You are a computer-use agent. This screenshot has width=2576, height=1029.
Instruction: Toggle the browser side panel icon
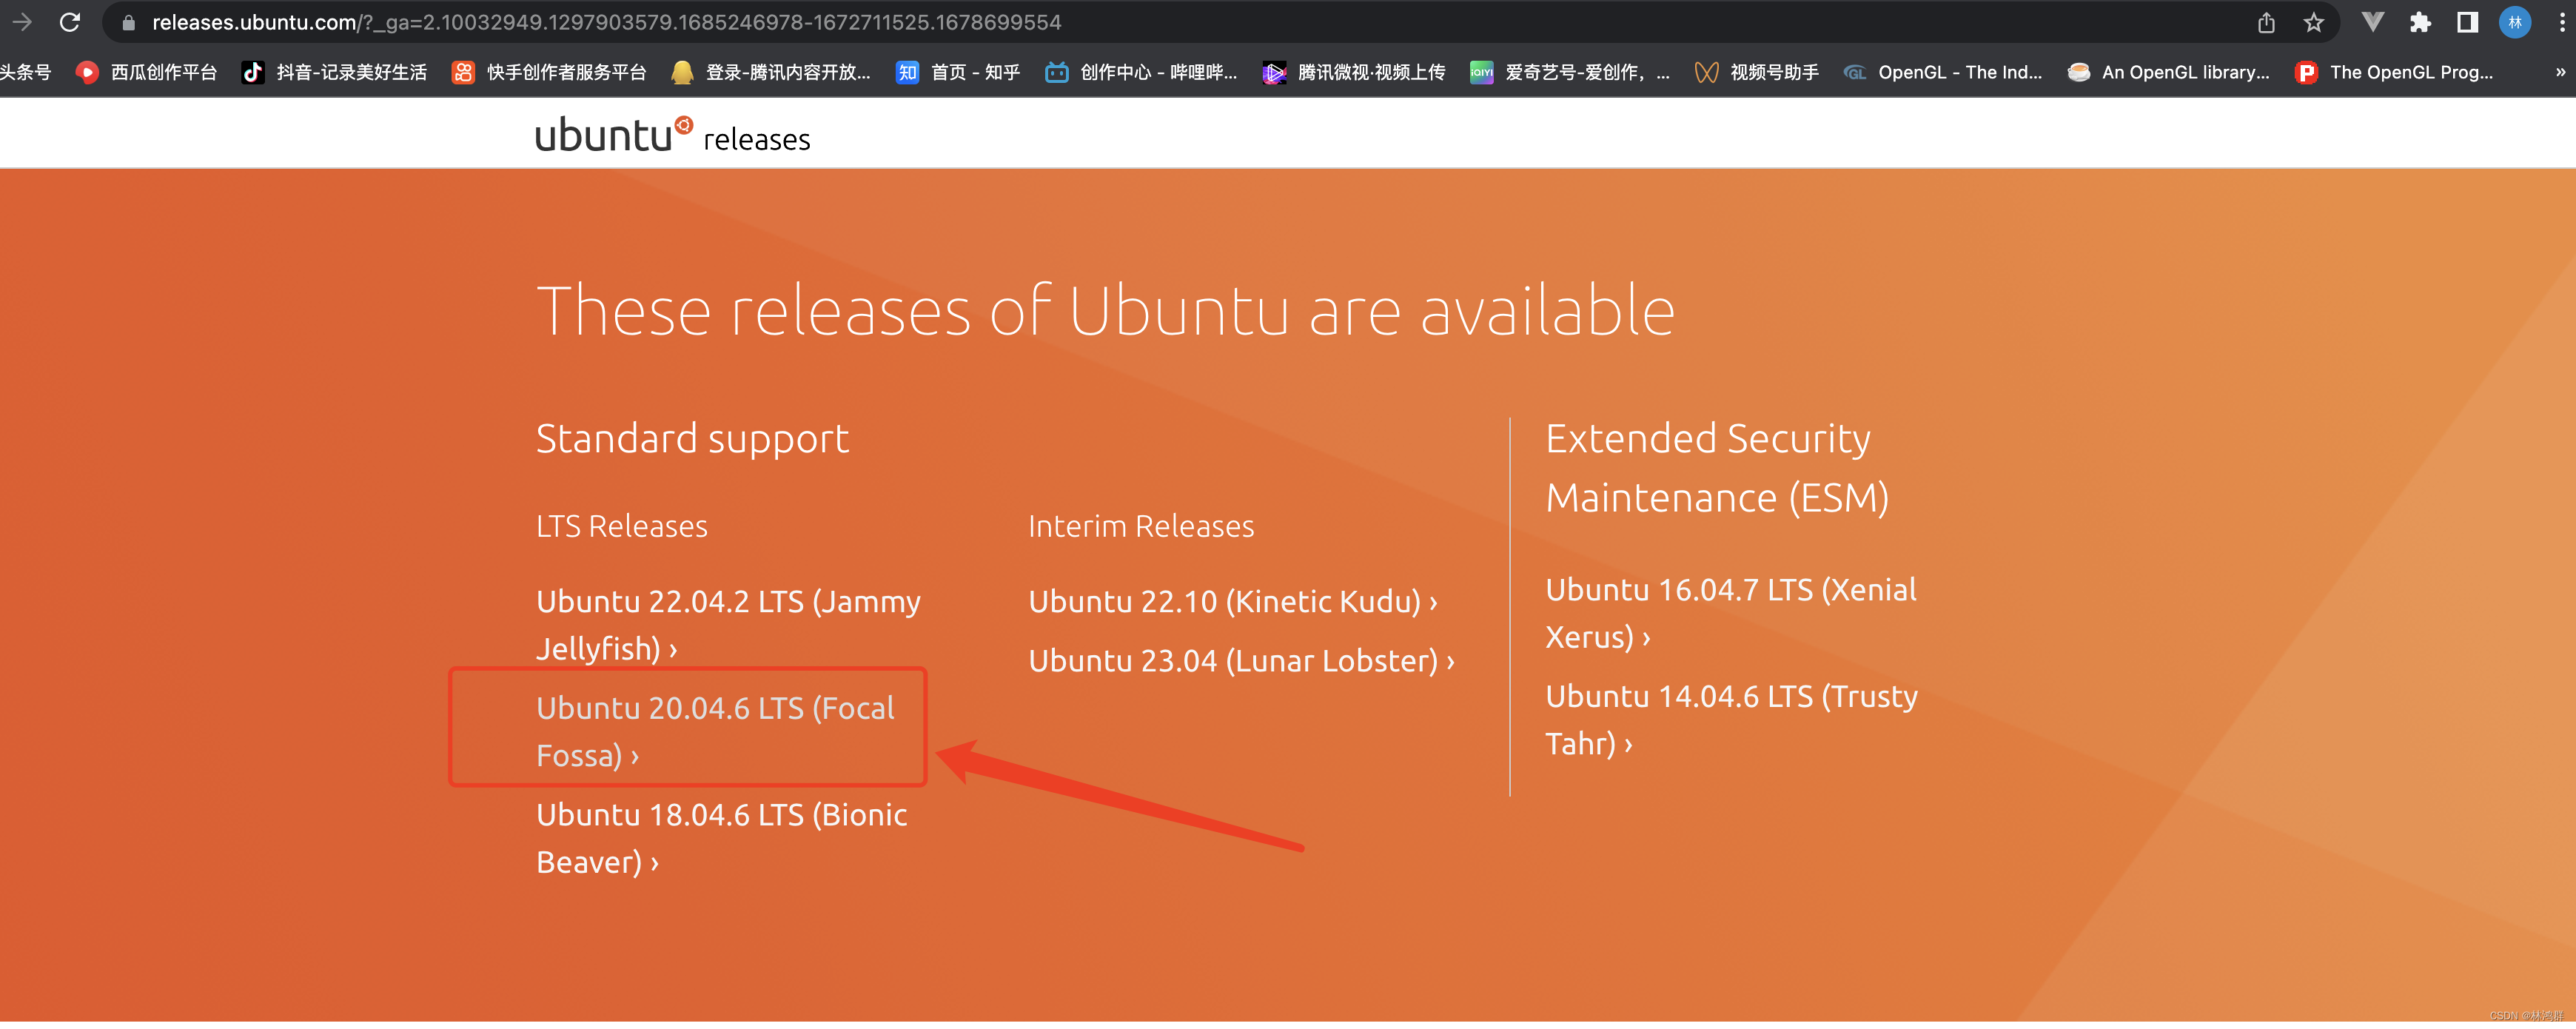point(2467,22)
